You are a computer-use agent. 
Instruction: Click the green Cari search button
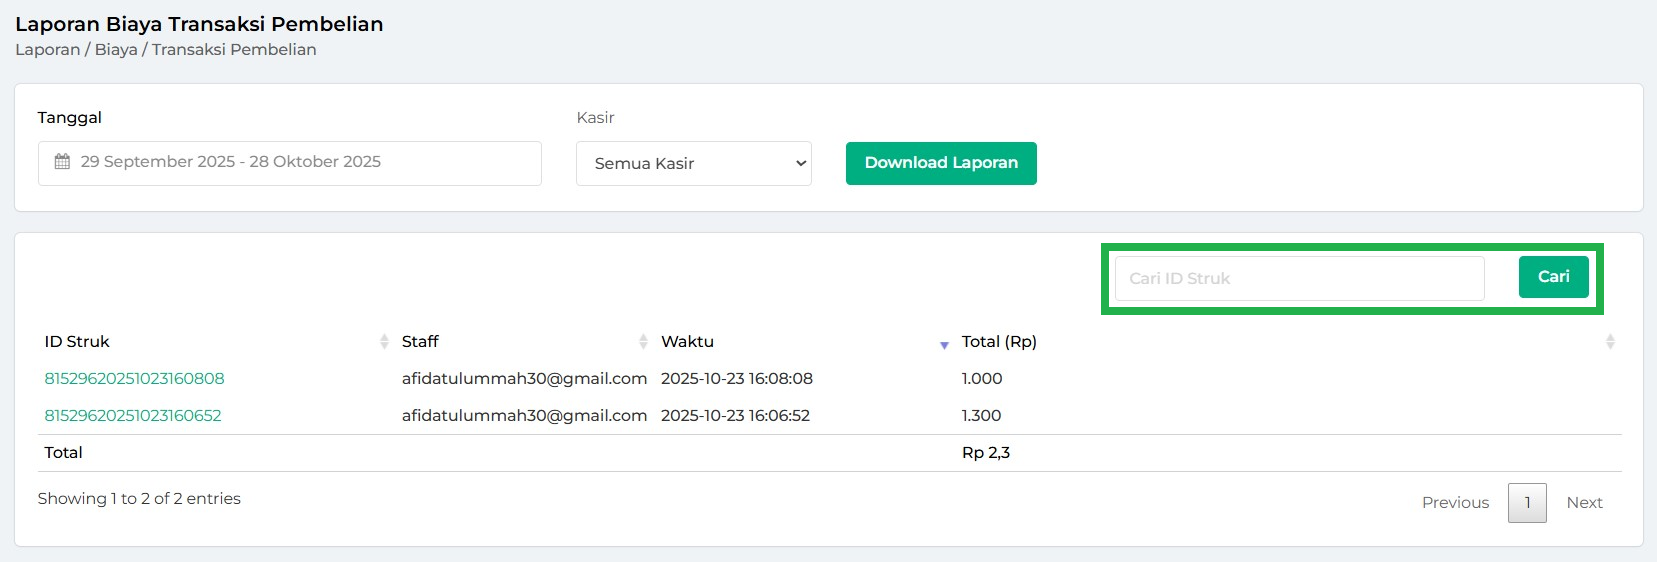click(1553, 277)
